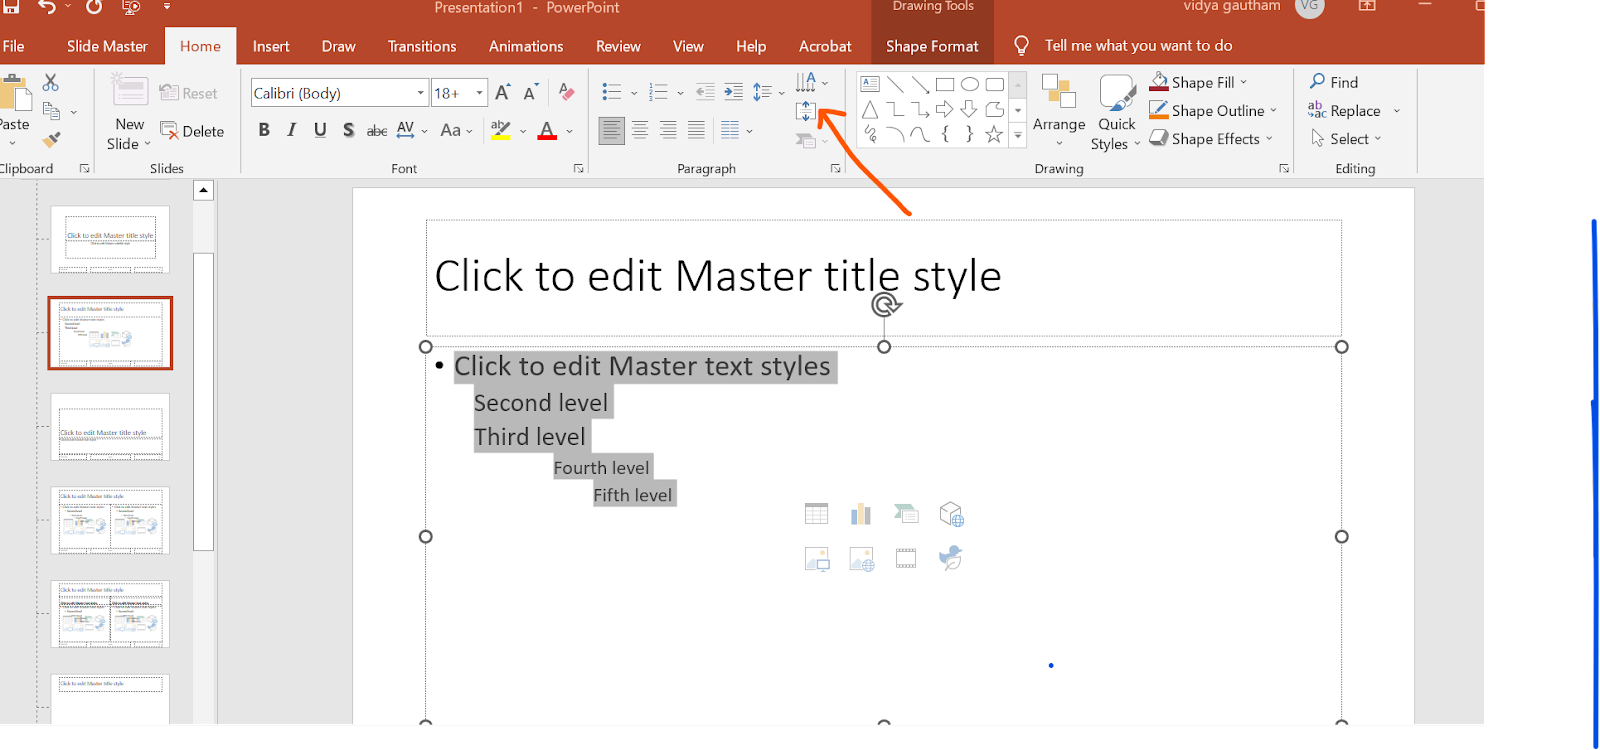Select the Oval shape in gallery
This screenshot has width=1600, height=750.
pyautogui.click(x=970, y=84)
